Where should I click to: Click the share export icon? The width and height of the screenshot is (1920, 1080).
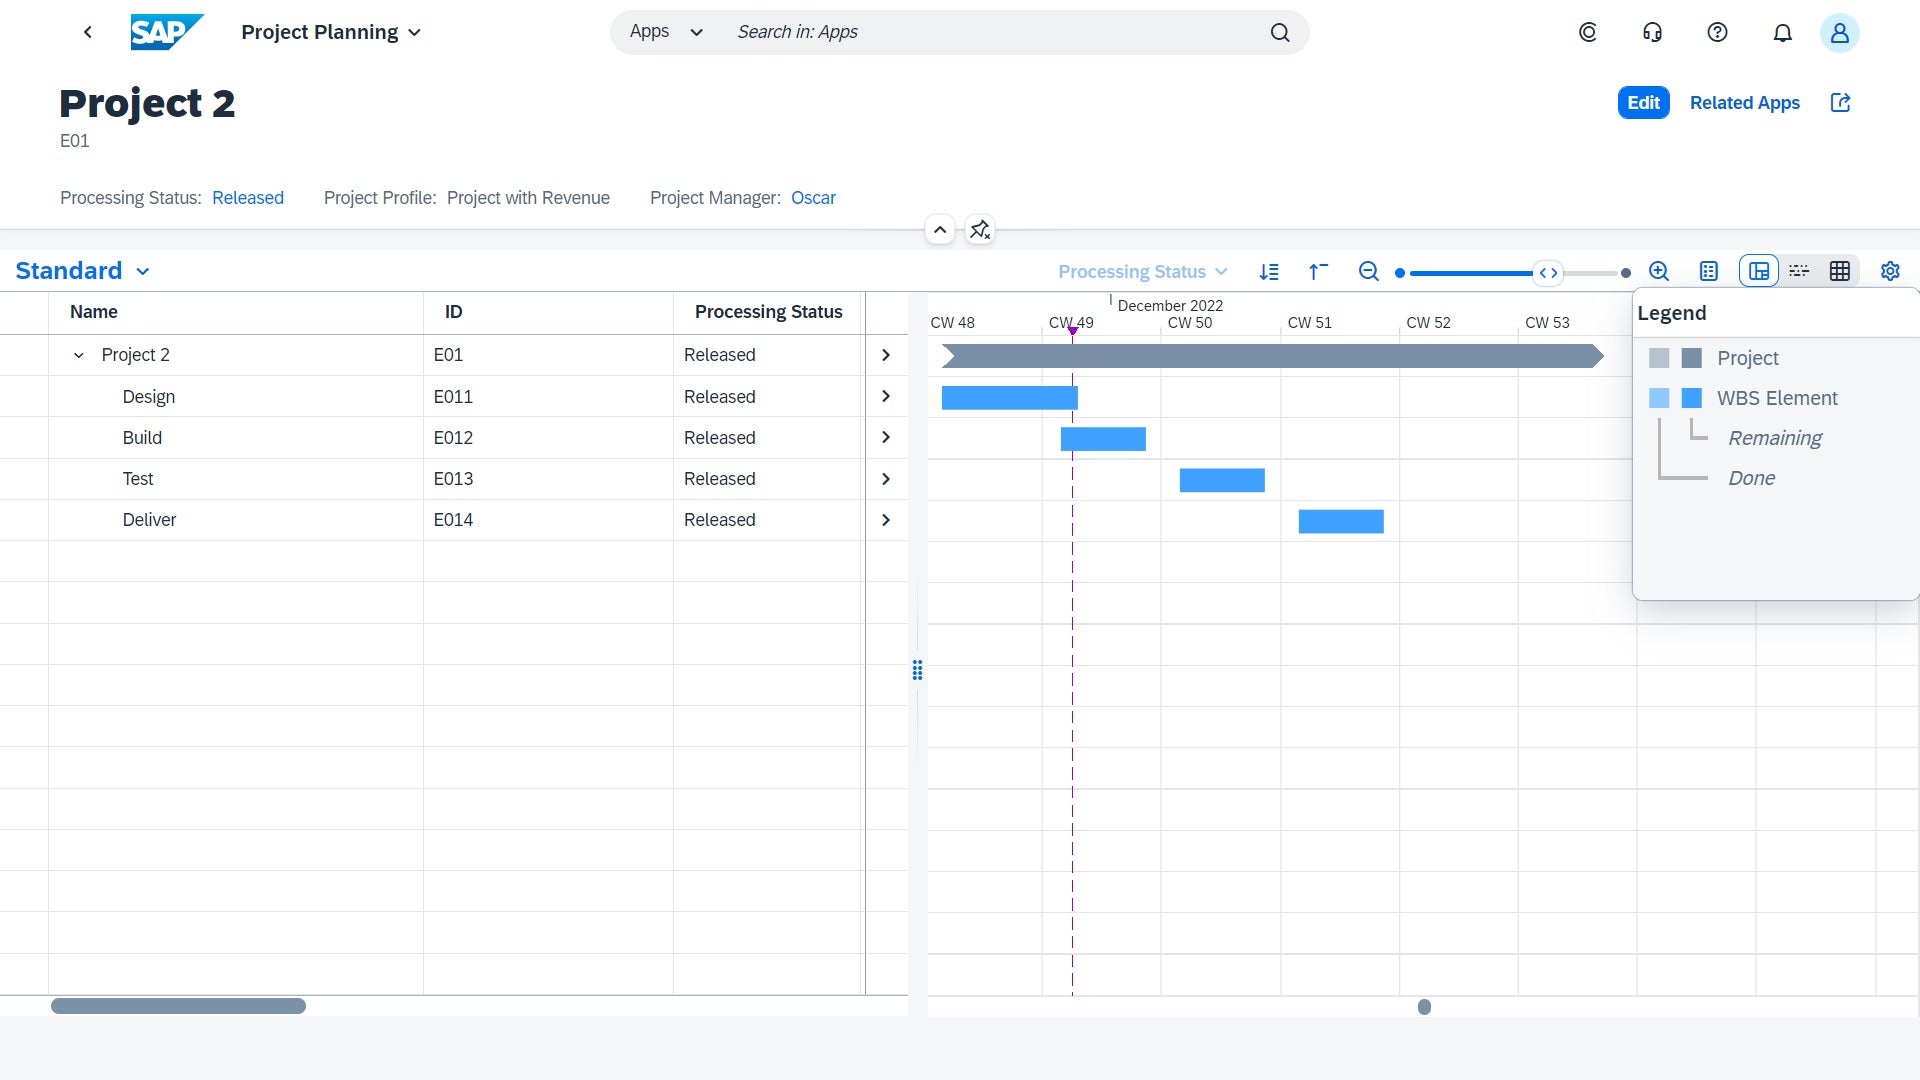pyautogui.click(x=1840, y=103)
